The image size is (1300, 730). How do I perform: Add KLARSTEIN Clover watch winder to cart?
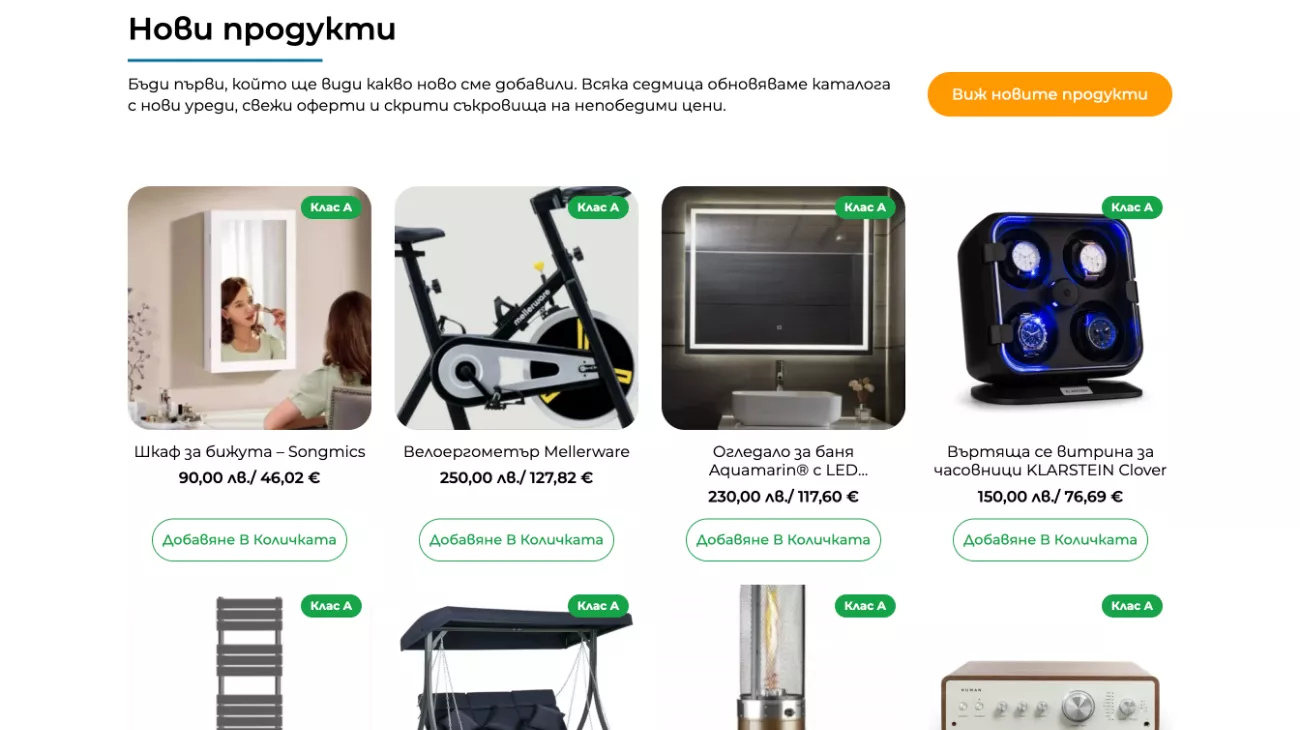(x=1050, y=540)
